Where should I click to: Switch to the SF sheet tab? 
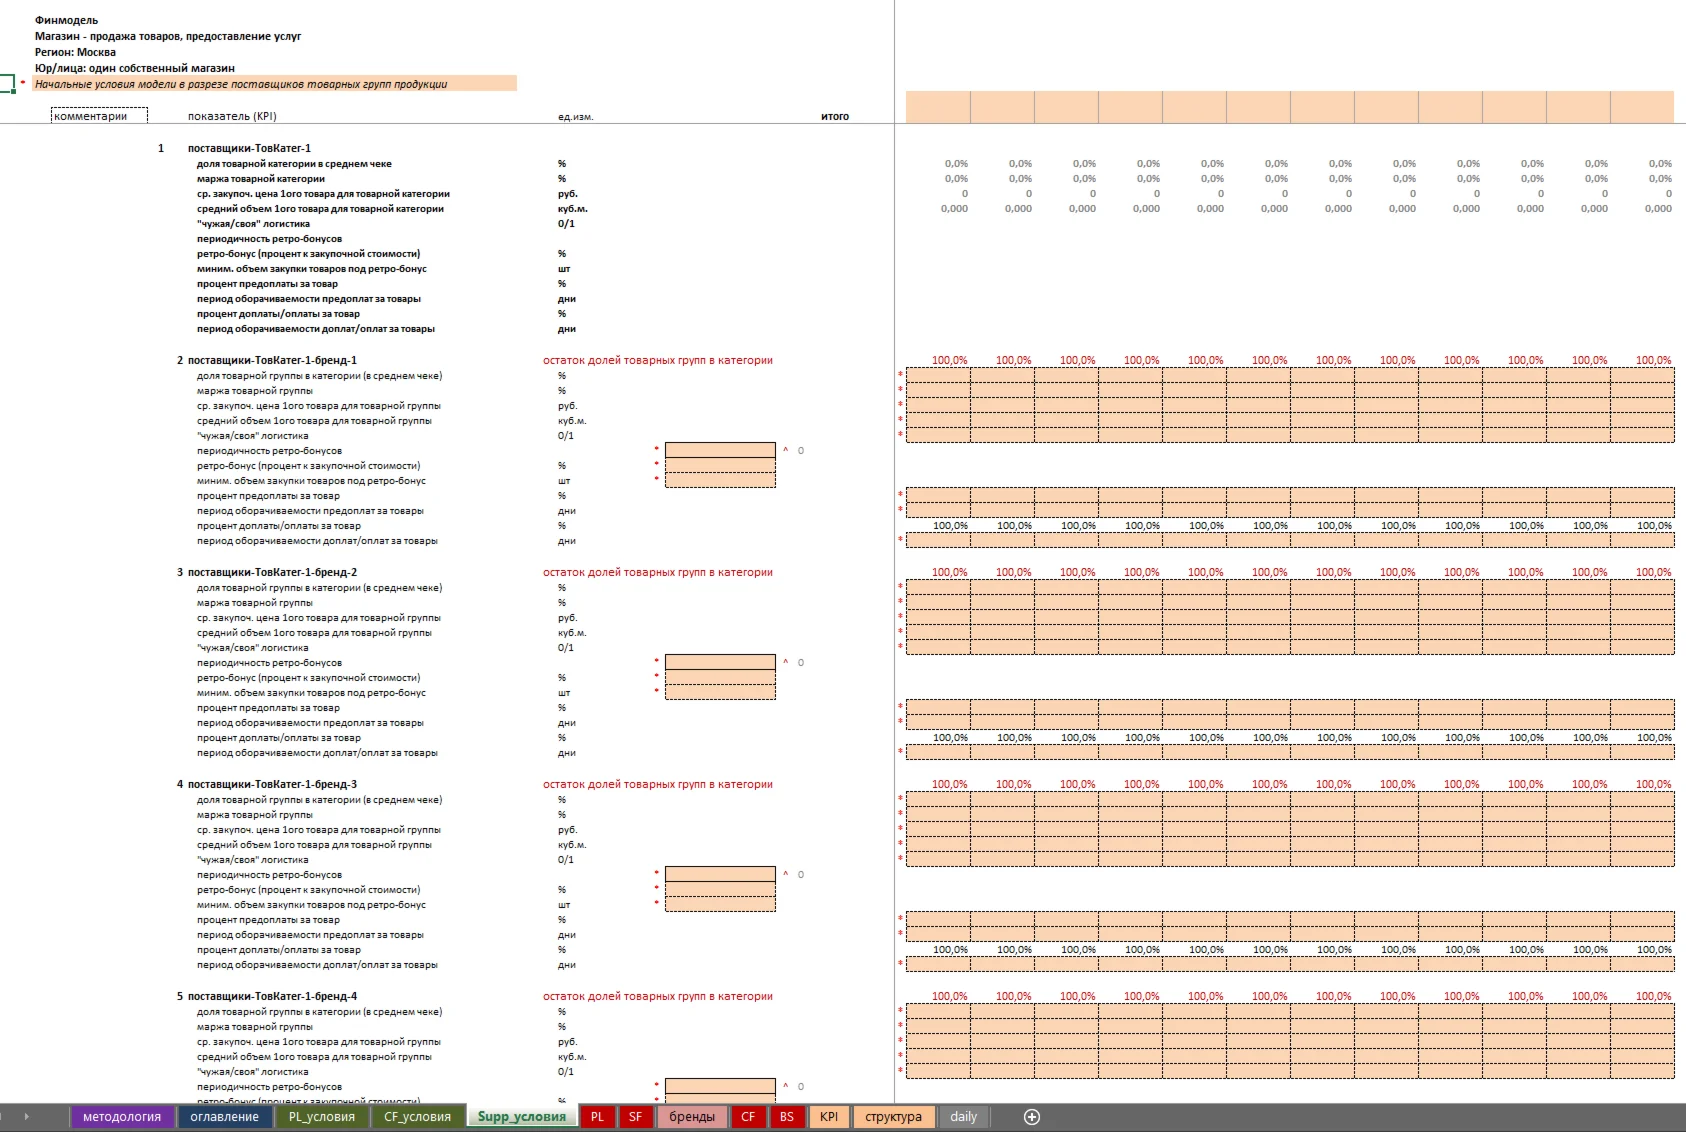635,1117
